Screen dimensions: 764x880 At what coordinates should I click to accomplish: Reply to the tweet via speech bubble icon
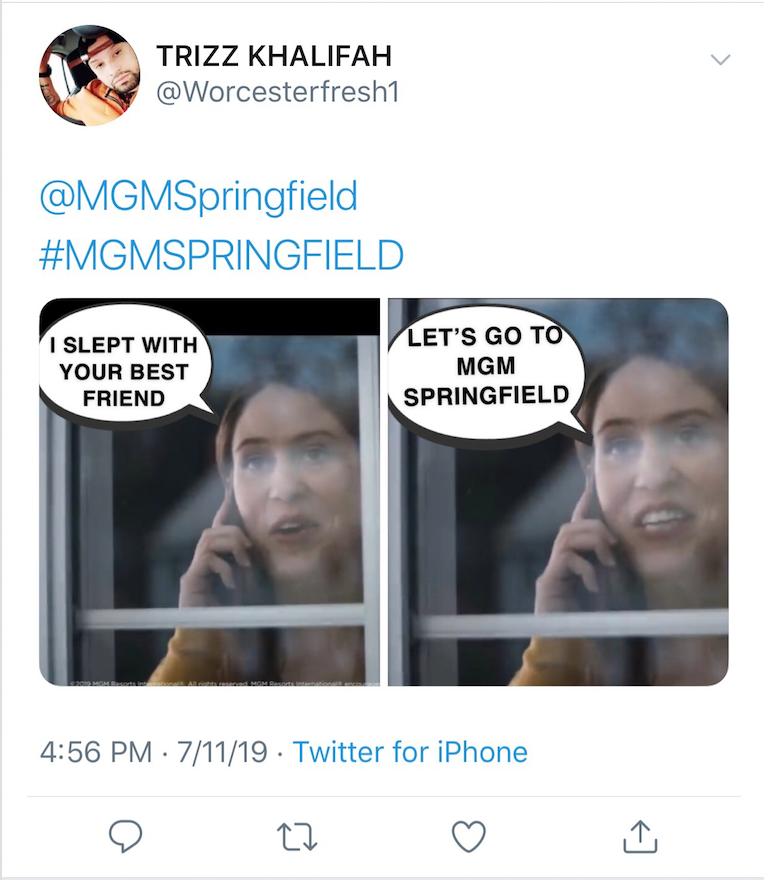coord(125,836)
